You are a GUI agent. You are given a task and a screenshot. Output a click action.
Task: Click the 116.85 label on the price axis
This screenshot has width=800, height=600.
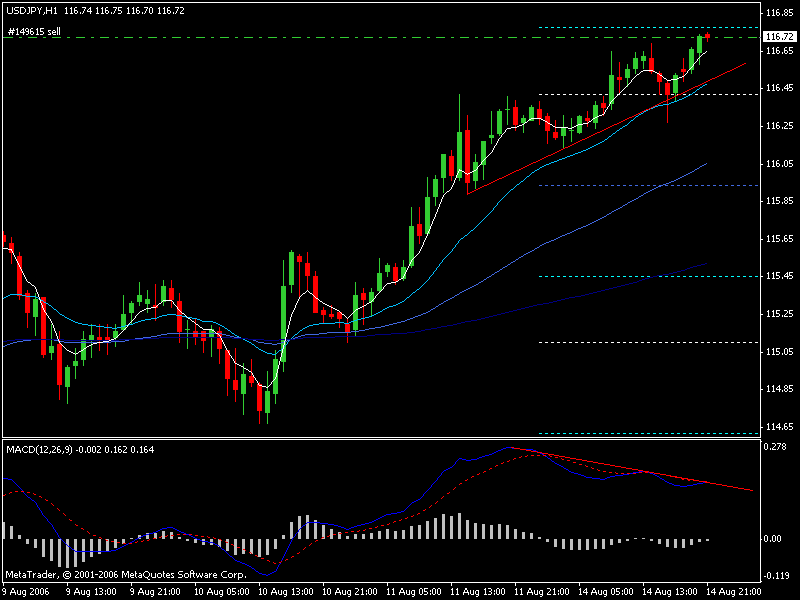[x=777, y=13]
